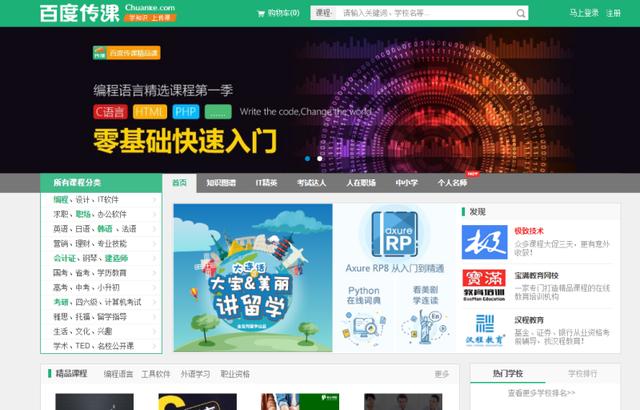
Task: Open the 宝满教育网校 title link
Action: (x=536, y=276)
